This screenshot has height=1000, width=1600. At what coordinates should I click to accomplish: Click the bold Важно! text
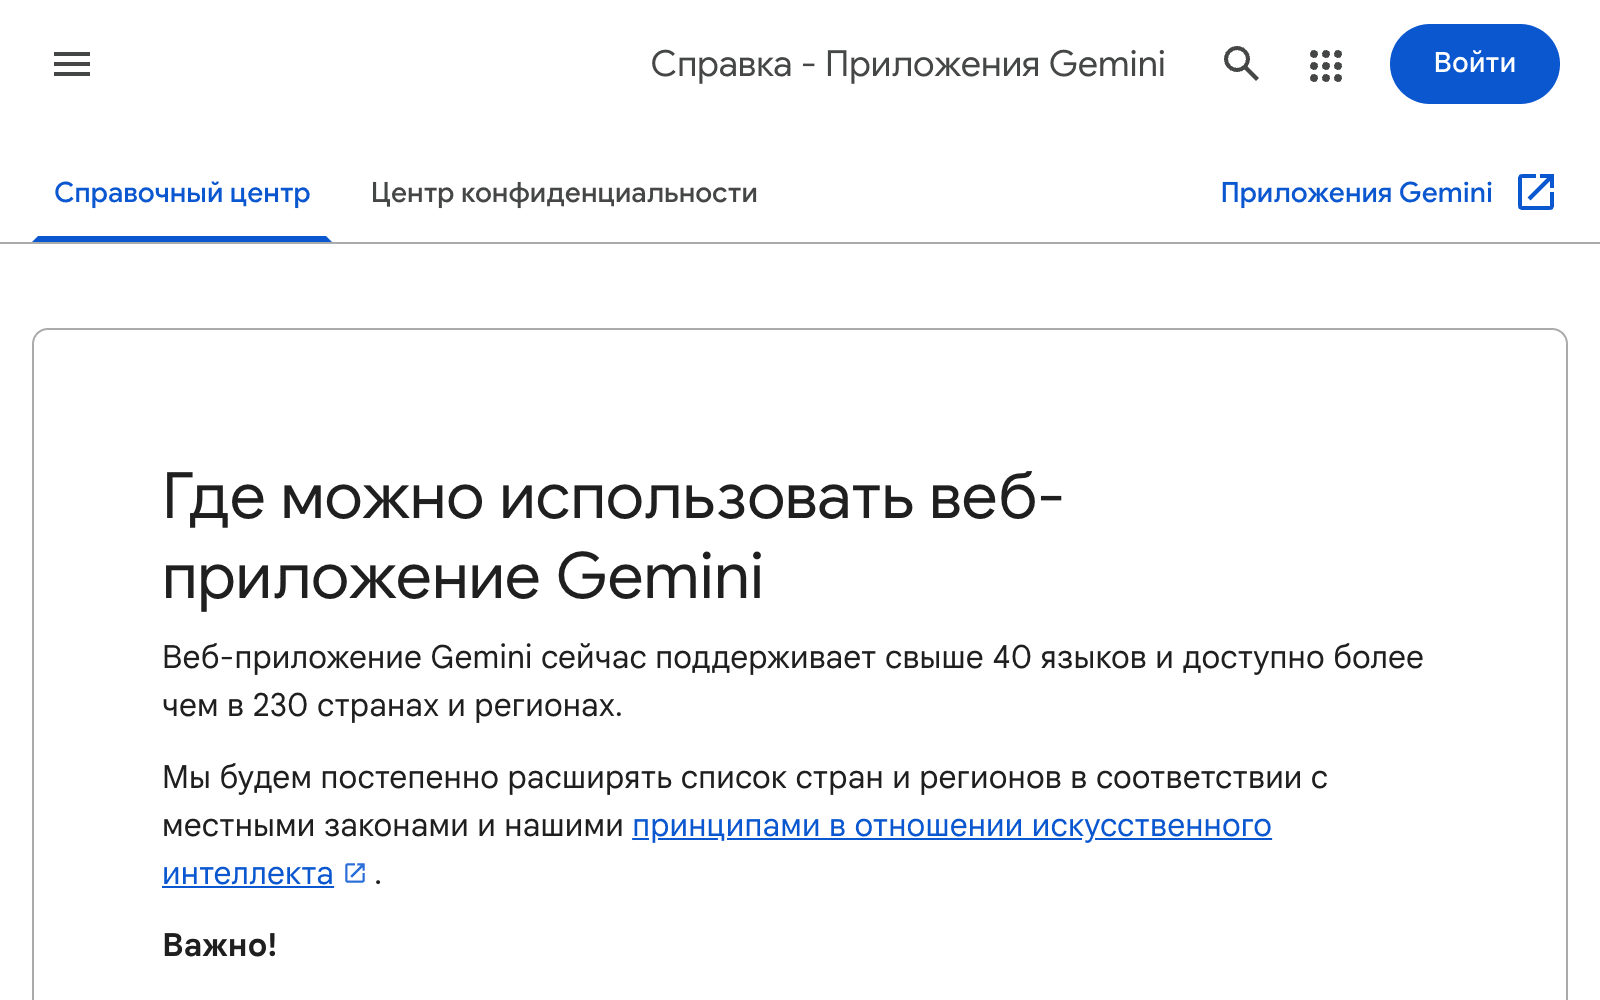[x=220, y=945]
